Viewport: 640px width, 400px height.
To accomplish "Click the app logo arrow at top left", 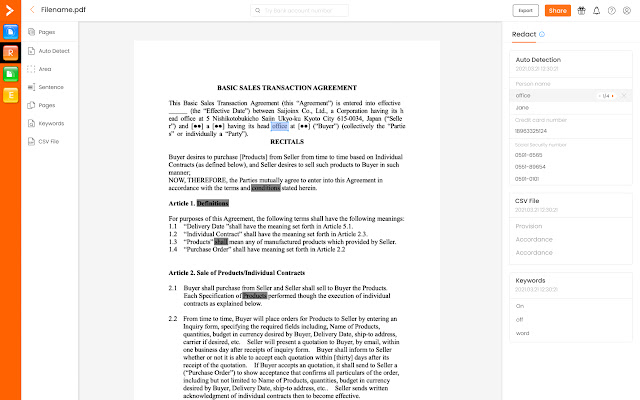I will (x=9, y=10).
